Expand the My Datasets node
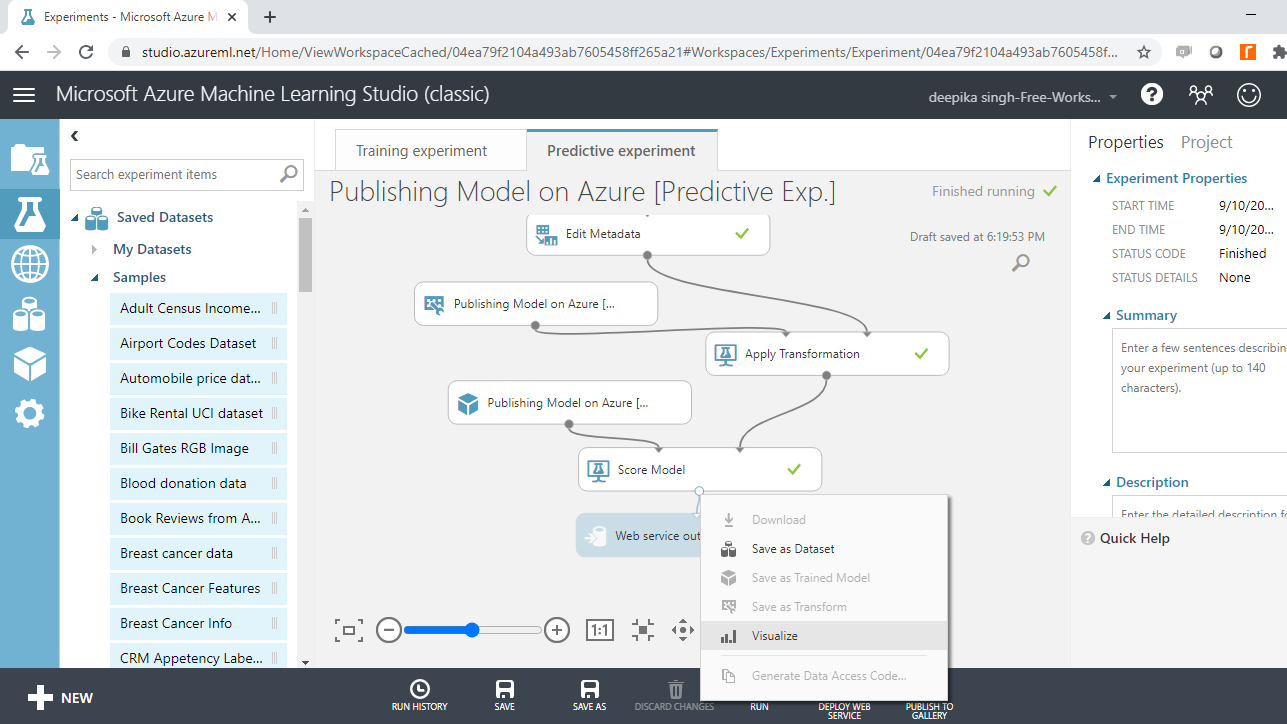The image size is (1287, 724). 95,249
